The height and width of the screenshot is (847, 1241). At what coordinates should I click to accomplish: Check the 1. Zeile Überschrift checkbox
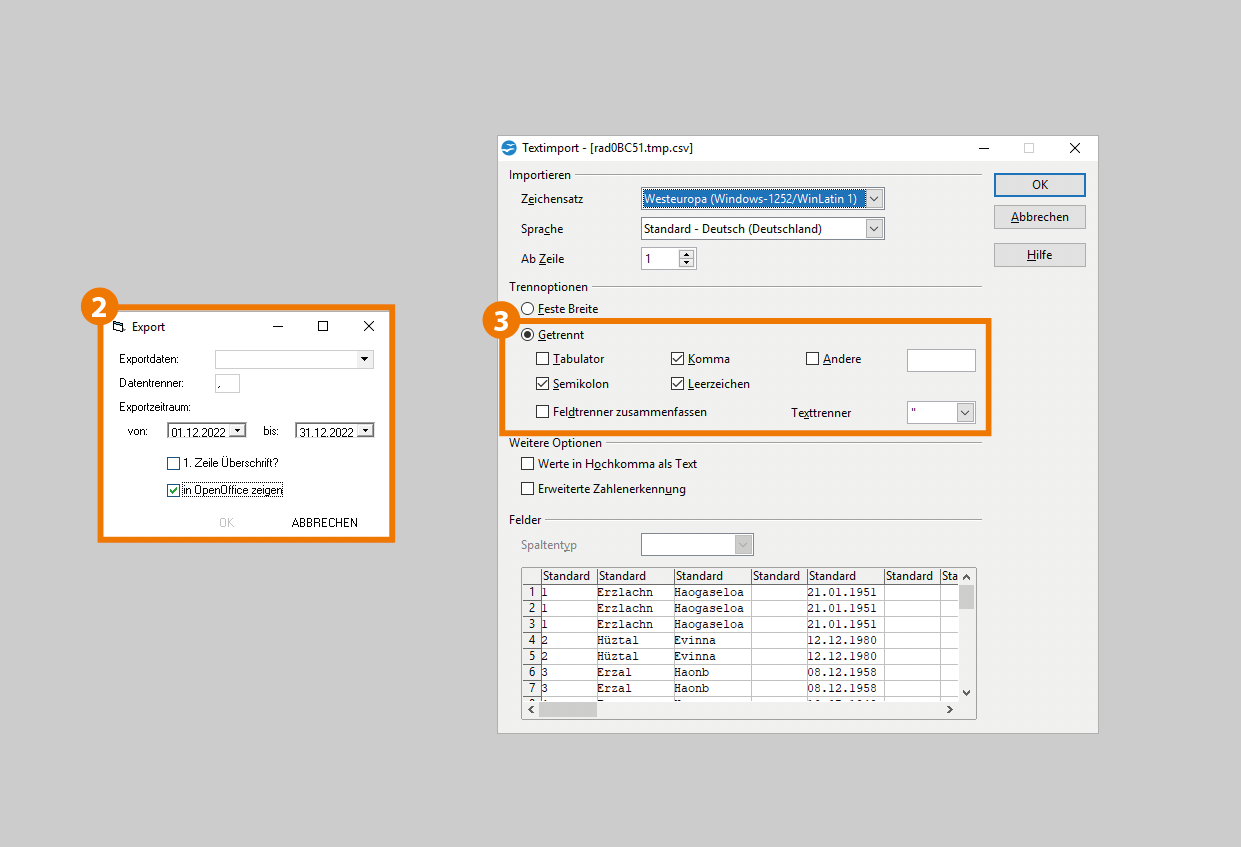coord(174,463)
